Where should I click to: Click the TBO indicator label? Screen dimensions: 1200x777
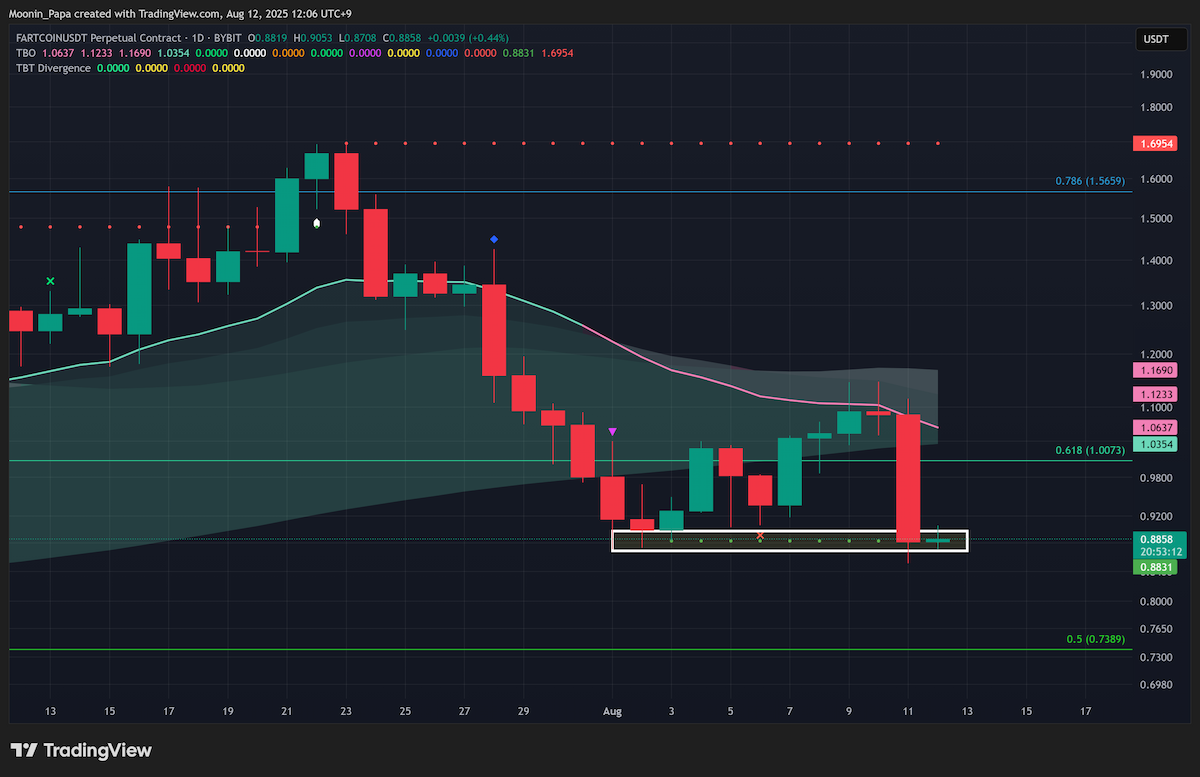coord(26,52)
